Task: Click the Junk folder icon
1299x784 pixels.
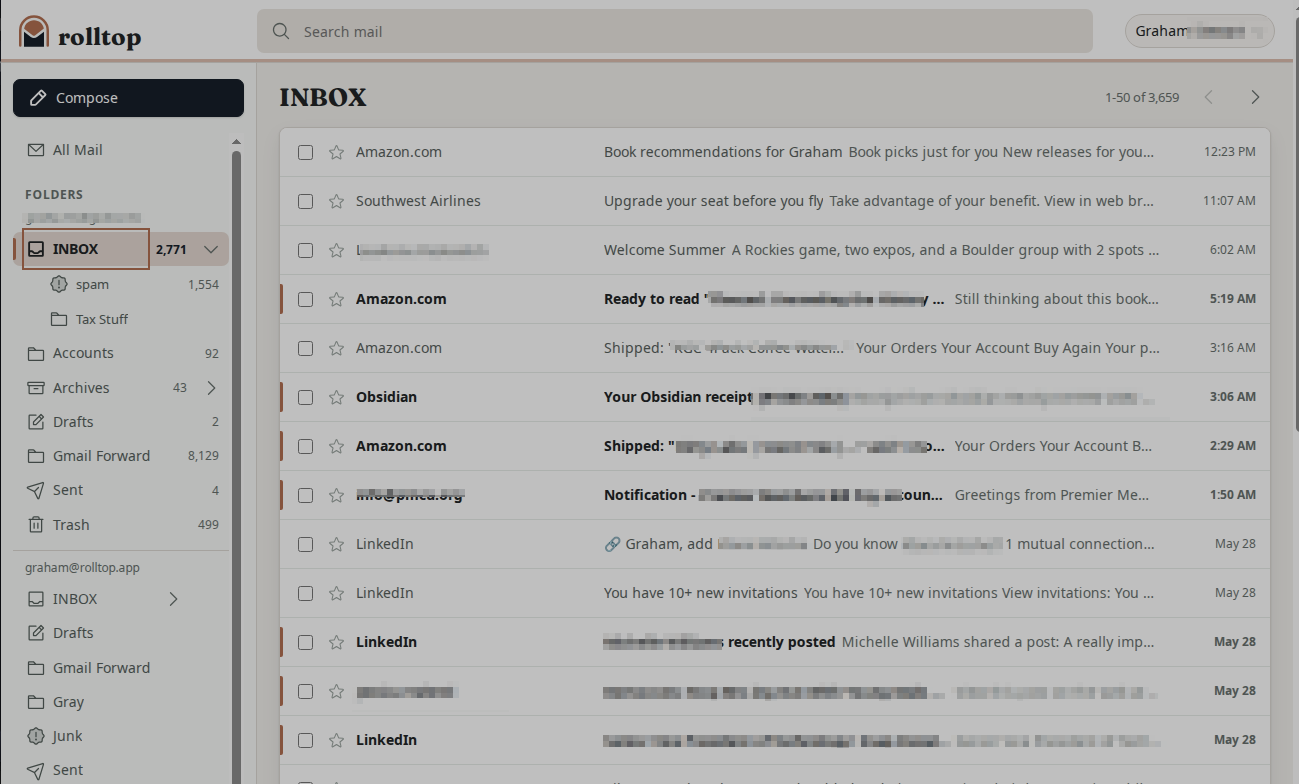Action: [36, 736]
